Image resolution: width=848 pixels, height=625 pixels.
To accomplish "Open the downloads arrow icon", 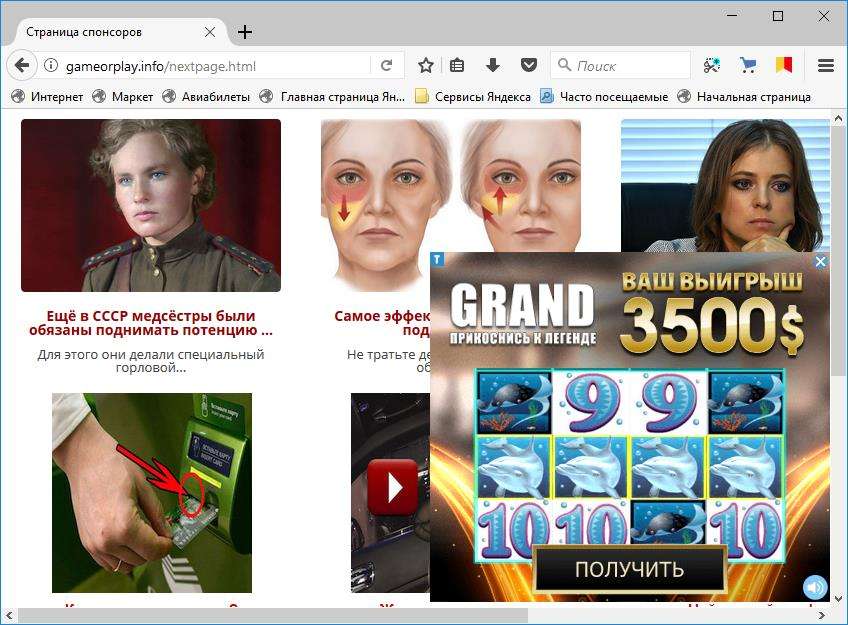I will coord(493,65).
